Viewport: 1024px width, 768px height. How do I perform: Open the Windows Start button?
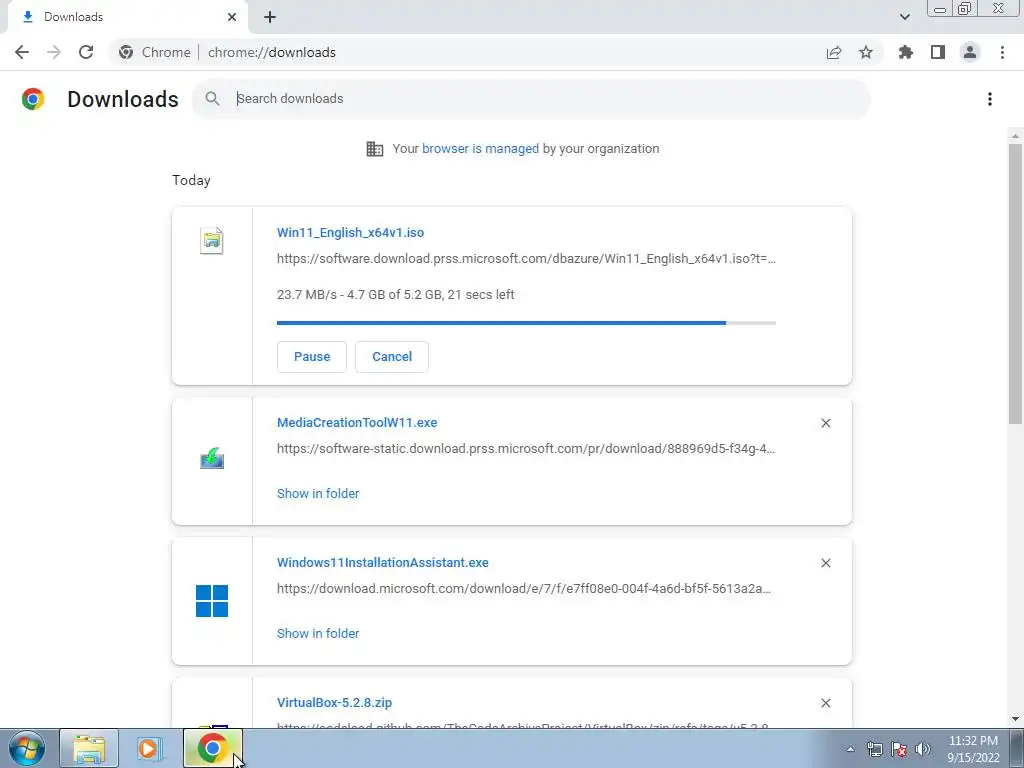26,748
